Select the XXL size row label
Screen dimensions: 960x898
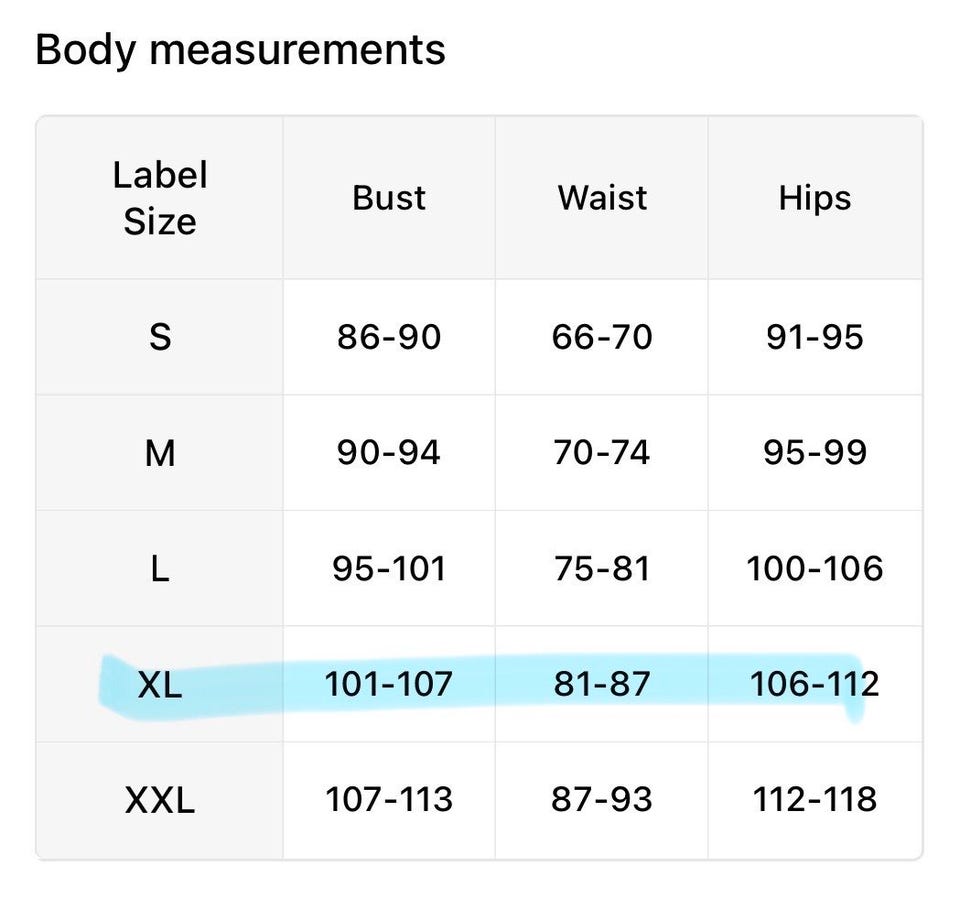160,799
